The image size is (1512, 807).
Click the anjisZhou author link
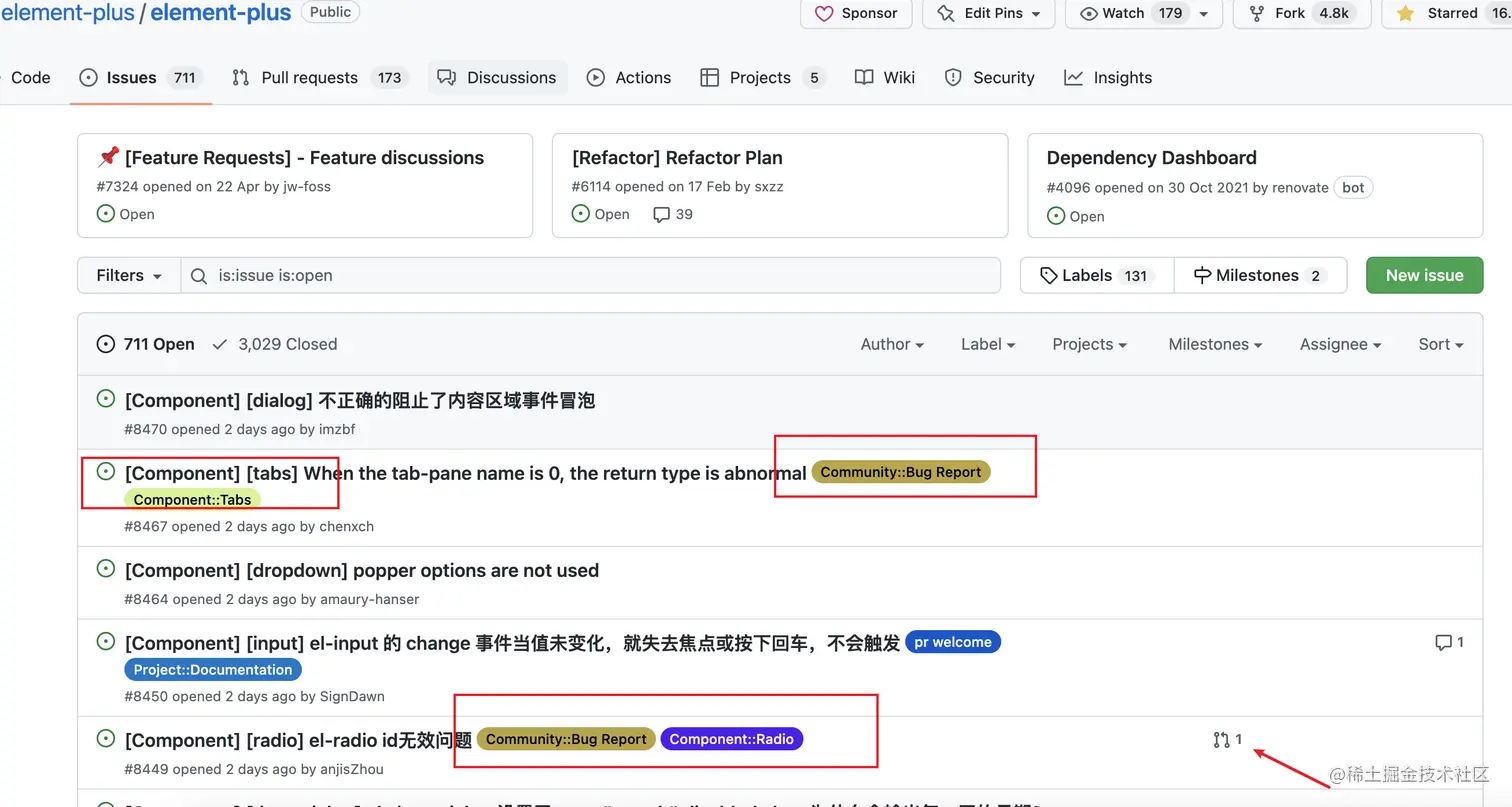351,769
